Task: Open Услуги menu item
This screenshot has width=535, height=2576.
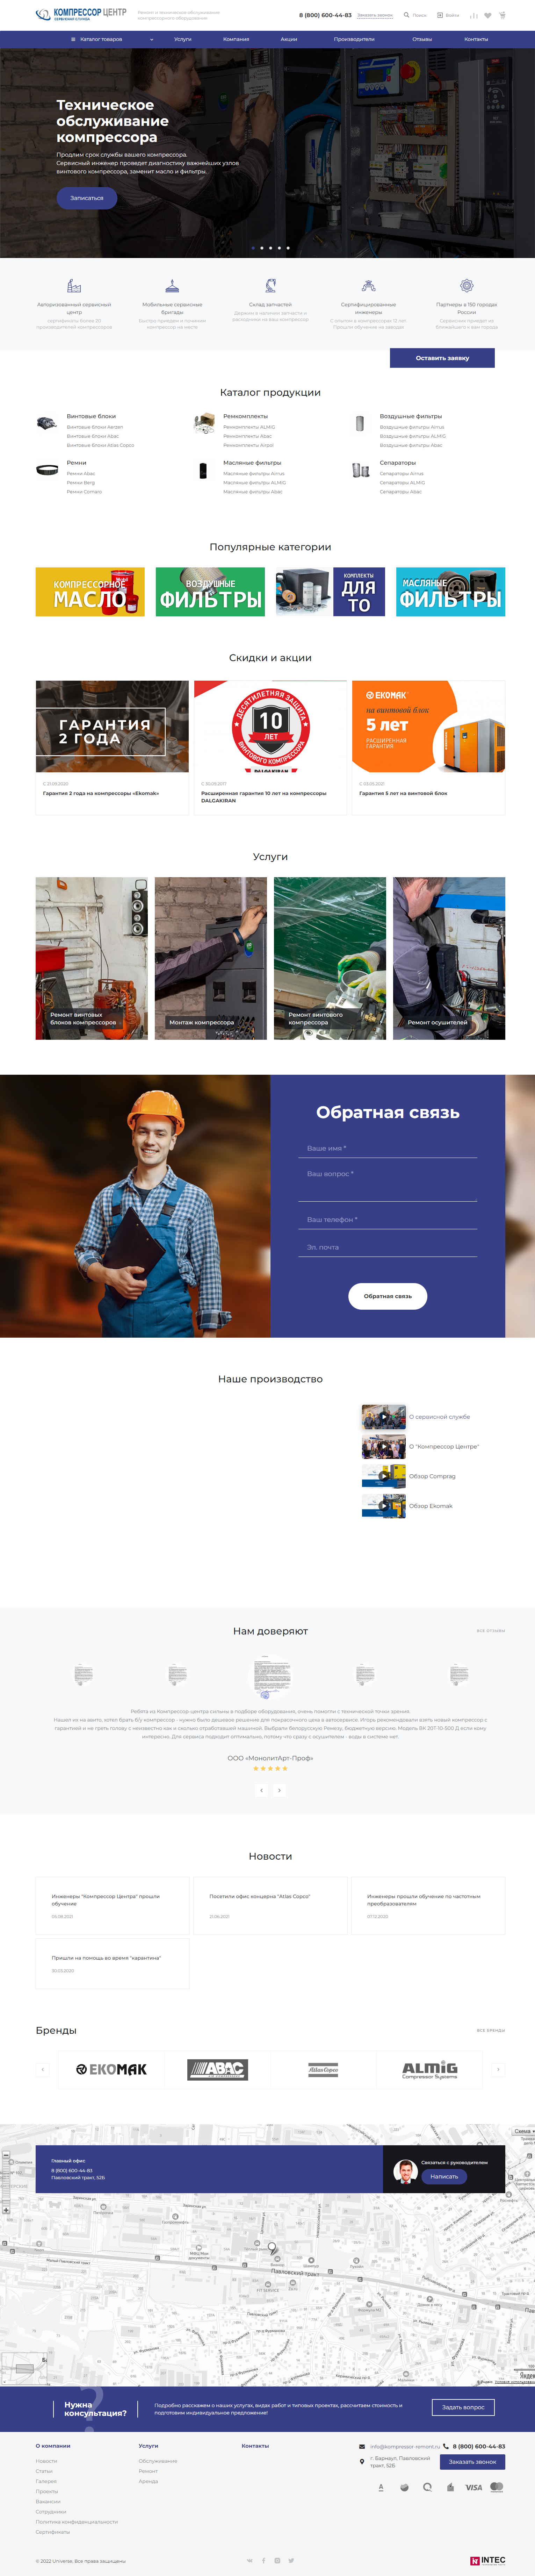Action: click(x=183, y=39)
